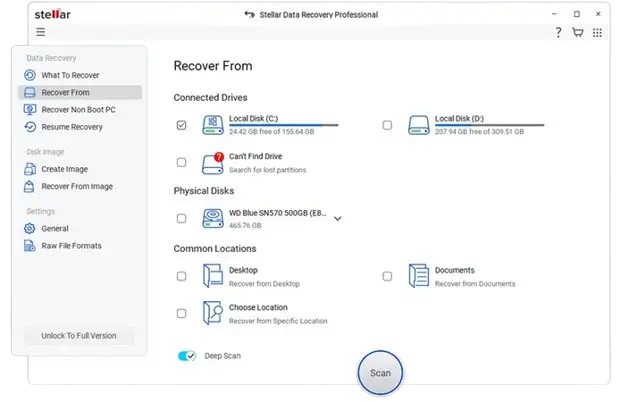Click 'Search for lost partitions' text
621x402 pixels.
tap(267, 170)
